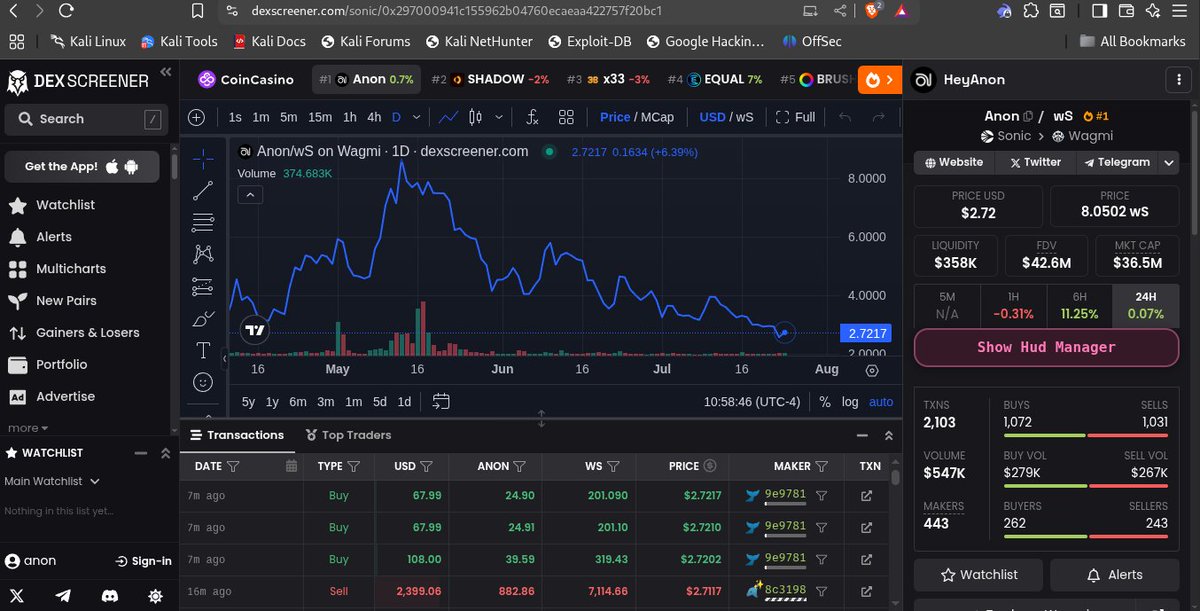Viewport: 1200px width, 611px height.
Task: Add a symbol with the plus icon
Action: point(197,117)
